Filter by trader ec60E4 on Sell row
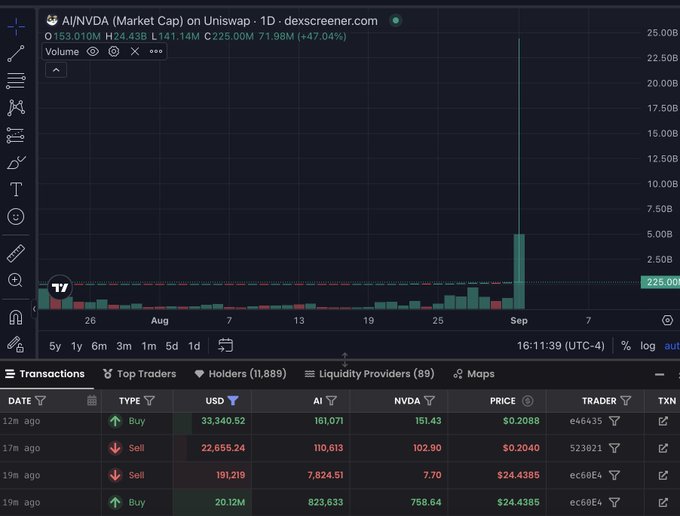The image size is (680, 516). (x=614, y=475)
